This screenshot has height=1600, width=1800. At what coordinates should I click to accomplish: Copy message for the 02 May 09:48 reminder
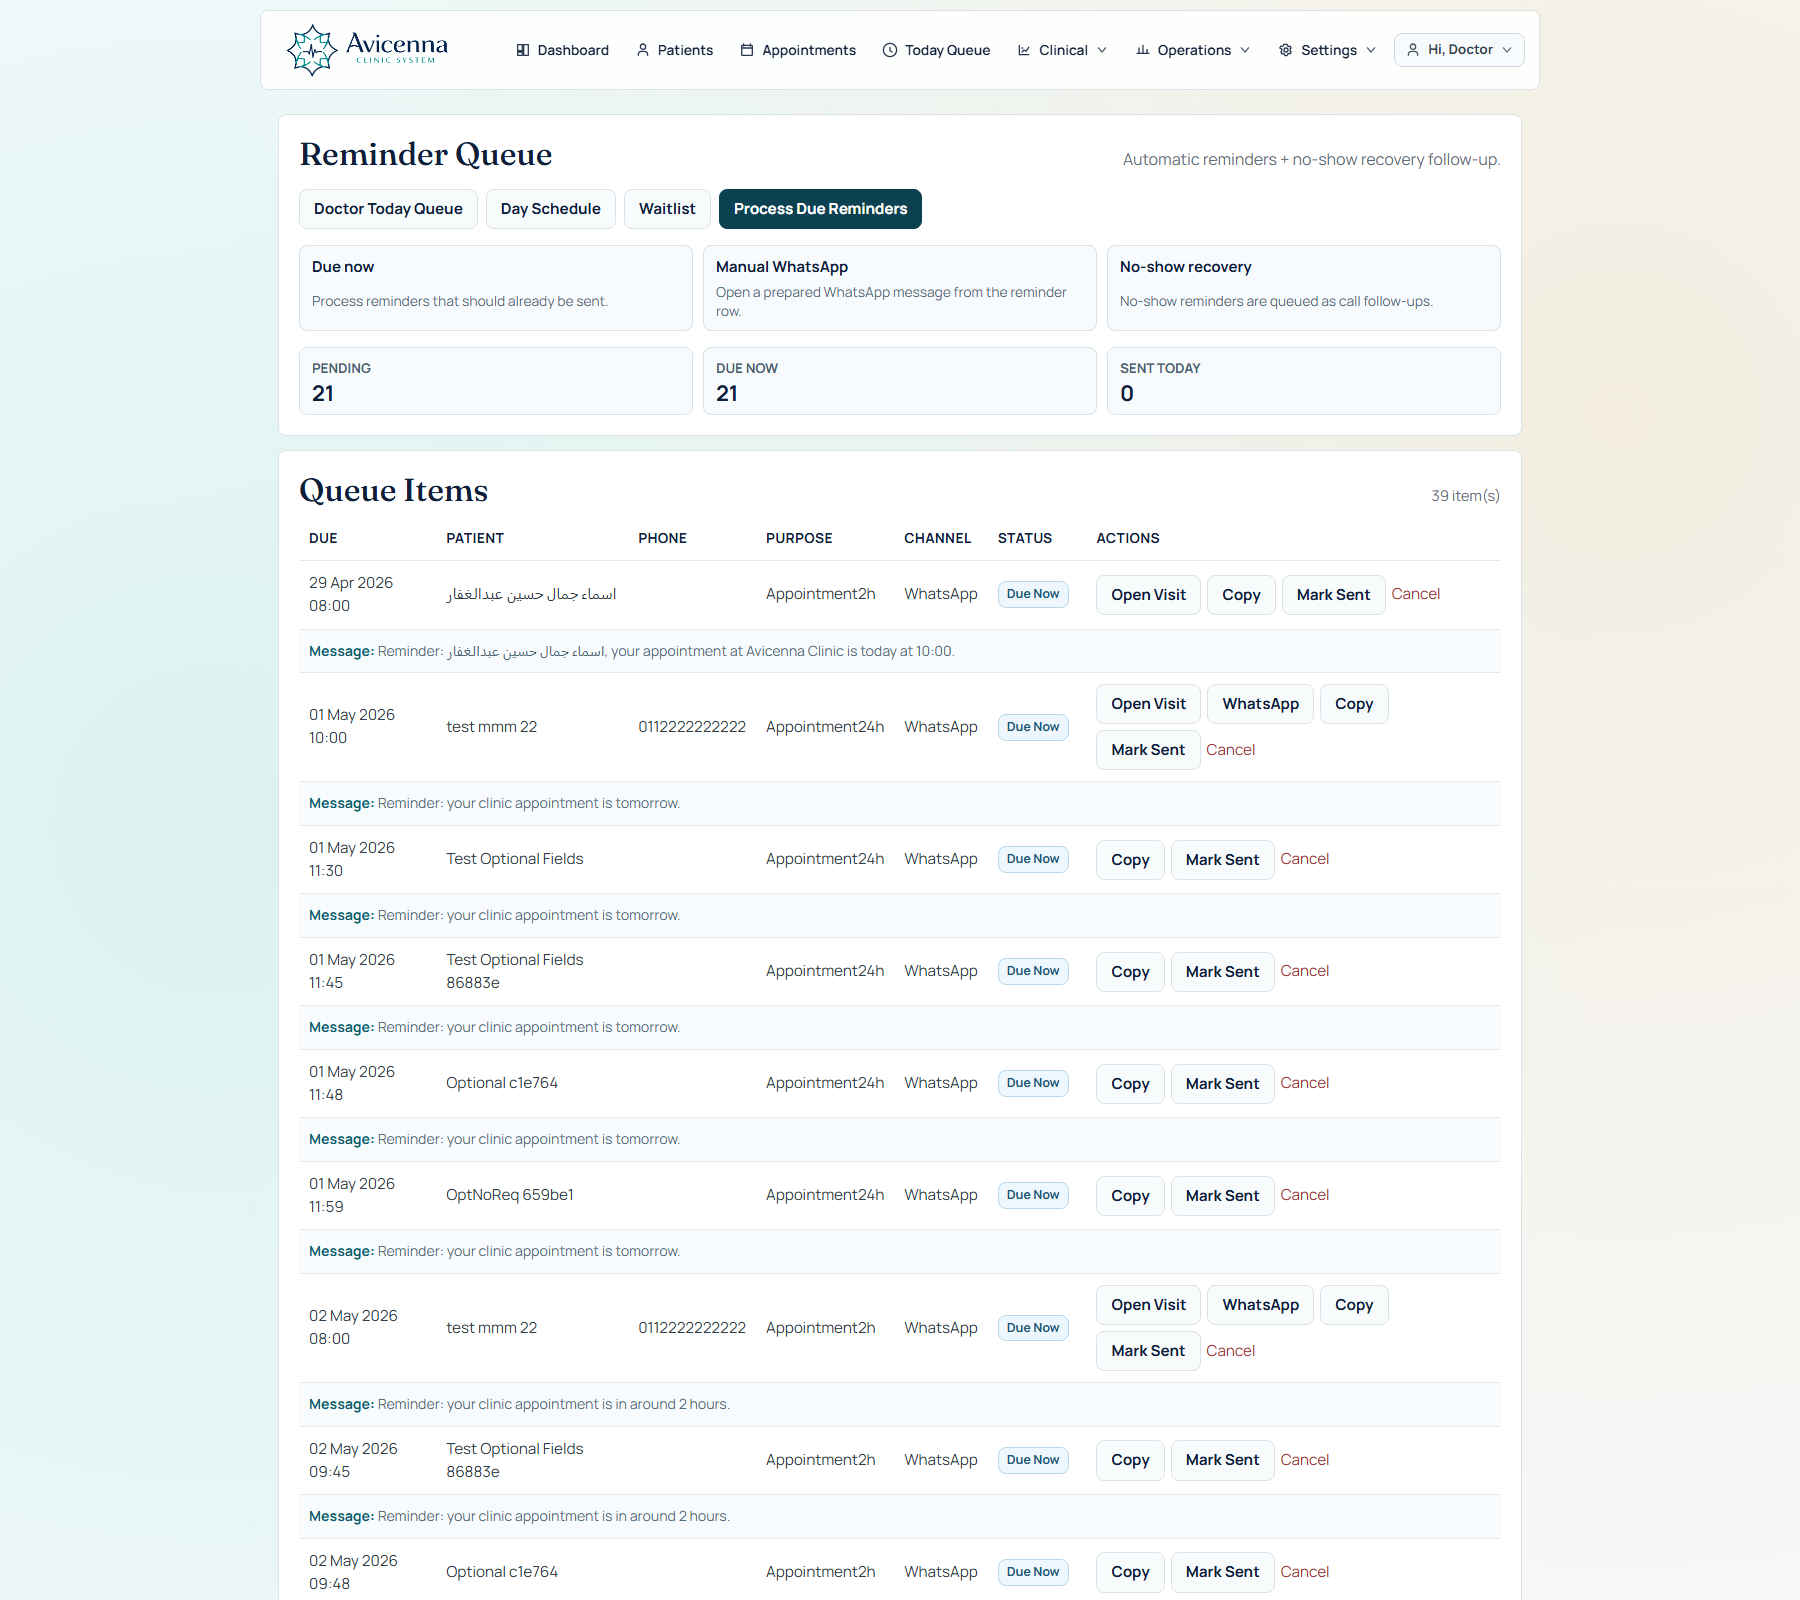pyautogui.click(x=1130, y=1573)
